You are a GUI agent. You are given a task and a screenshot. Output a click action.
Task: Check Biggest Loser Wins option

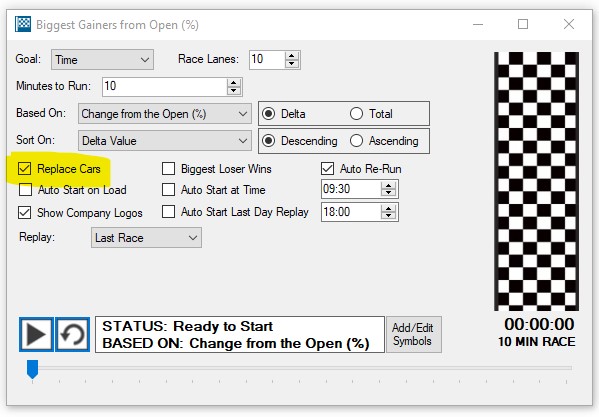pyautogui.click(x=168, y=168)
